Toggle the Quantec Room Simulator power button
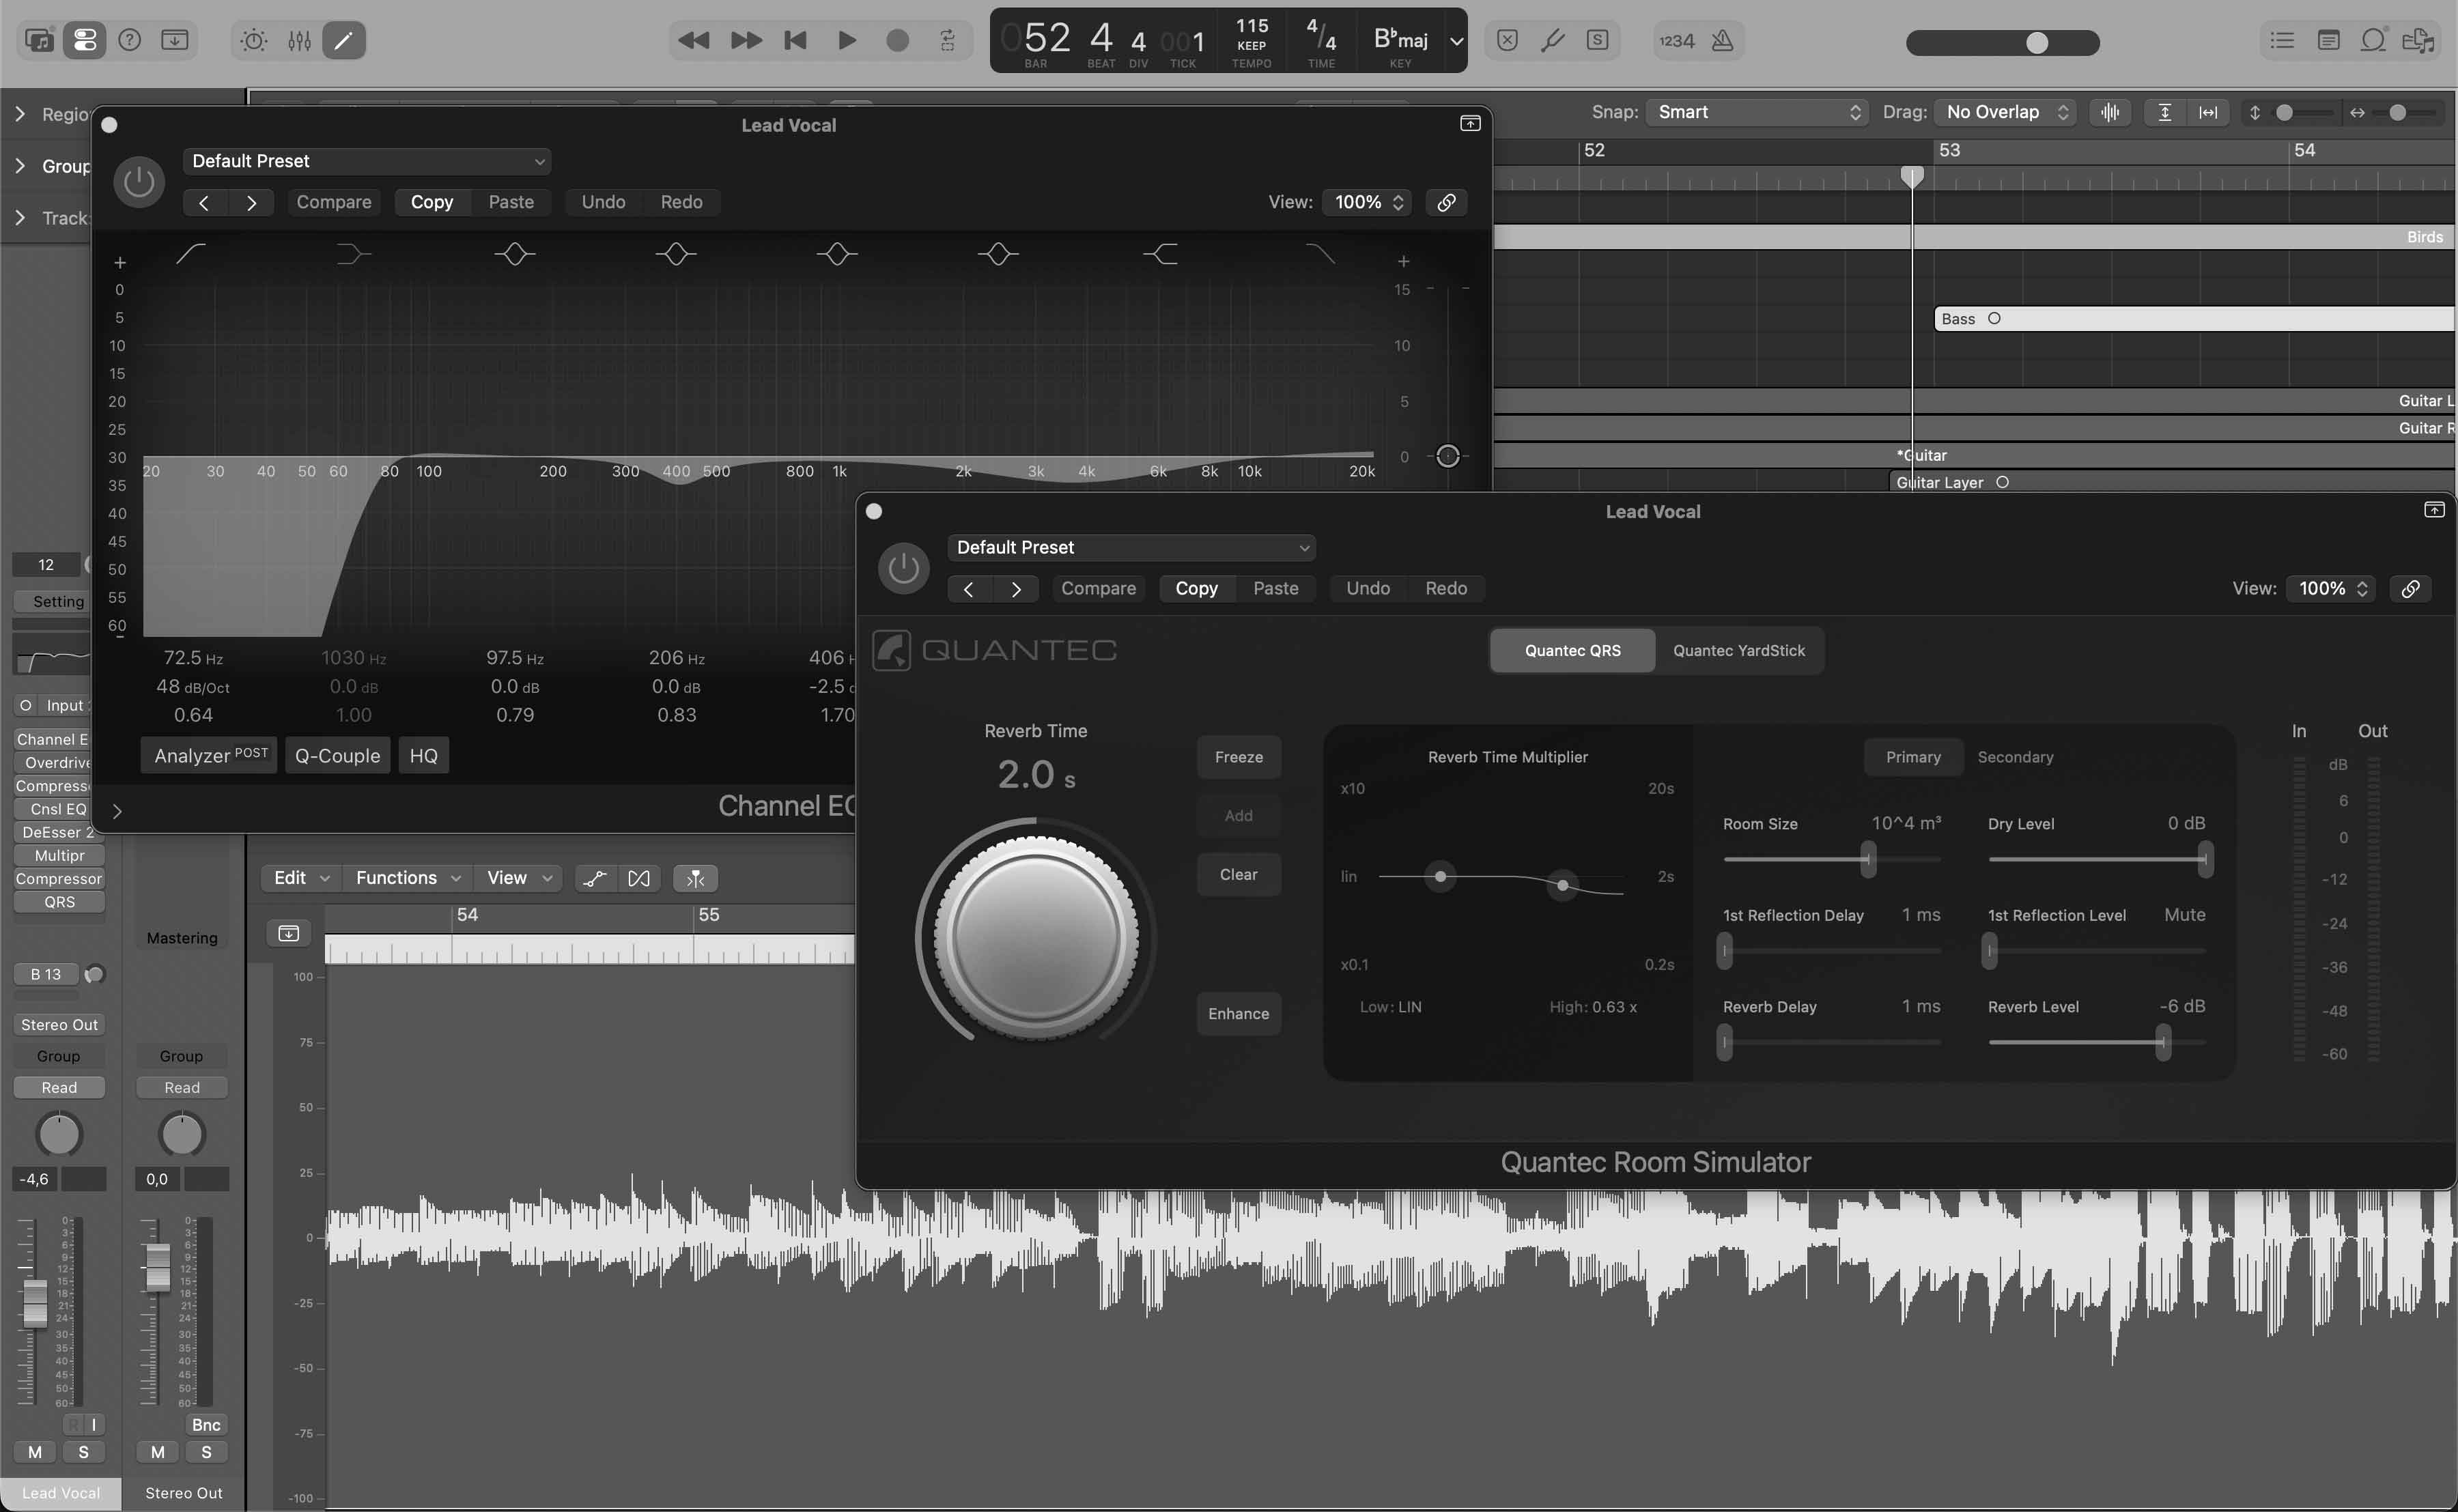2458x1512 pixels. (903, 568)
